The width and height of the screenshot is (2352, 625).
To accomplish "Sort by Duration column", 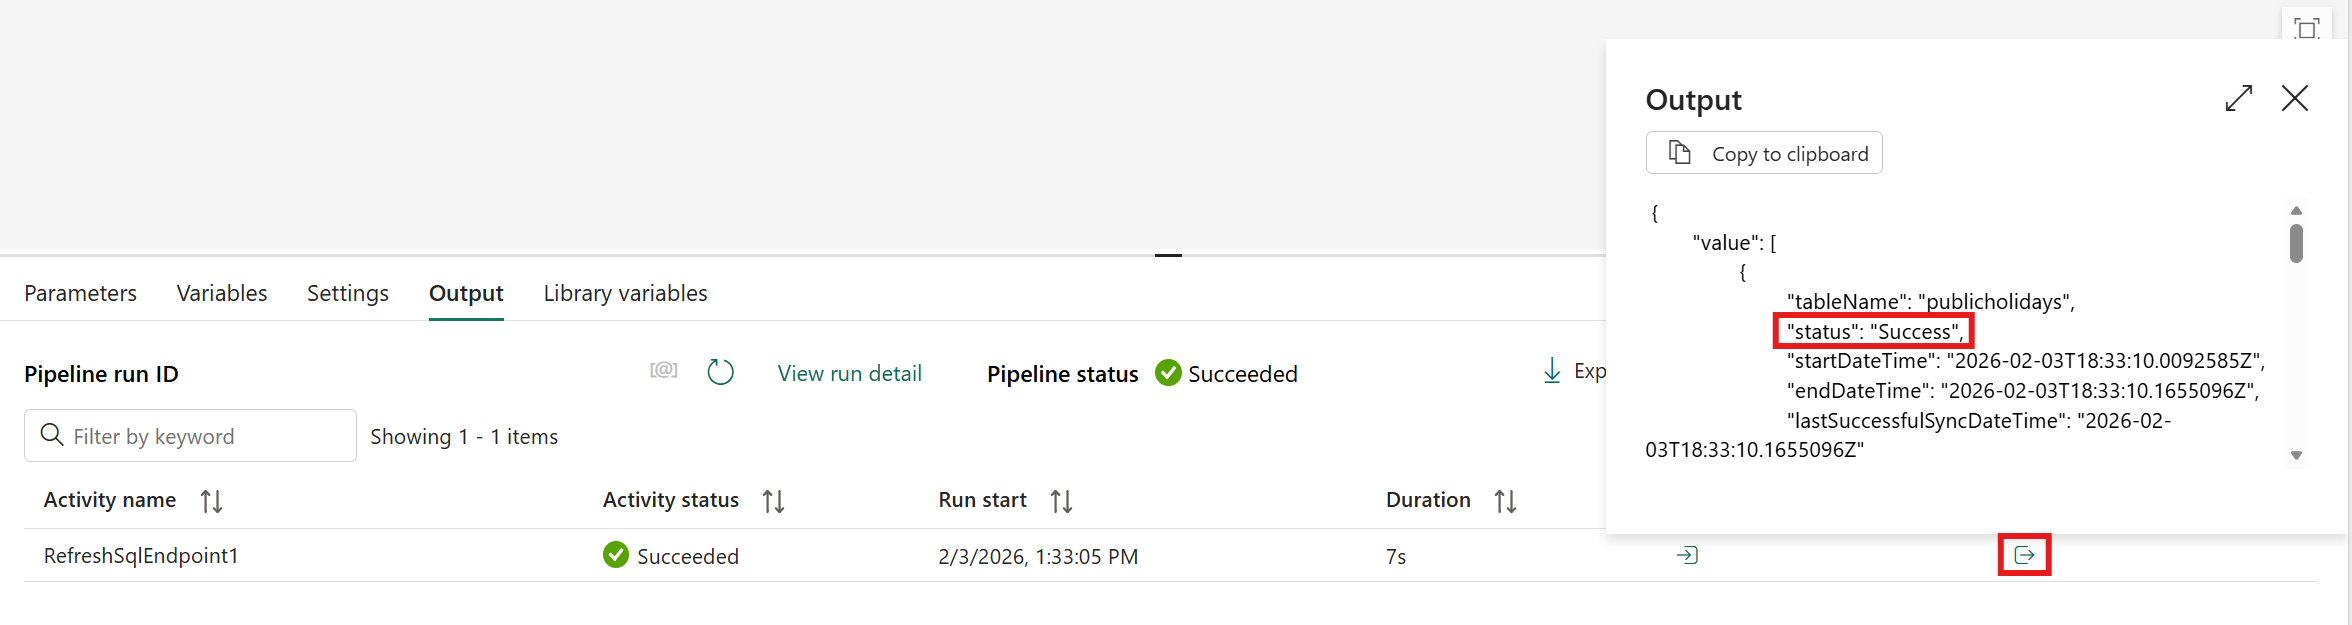I will coord(1505,501).
